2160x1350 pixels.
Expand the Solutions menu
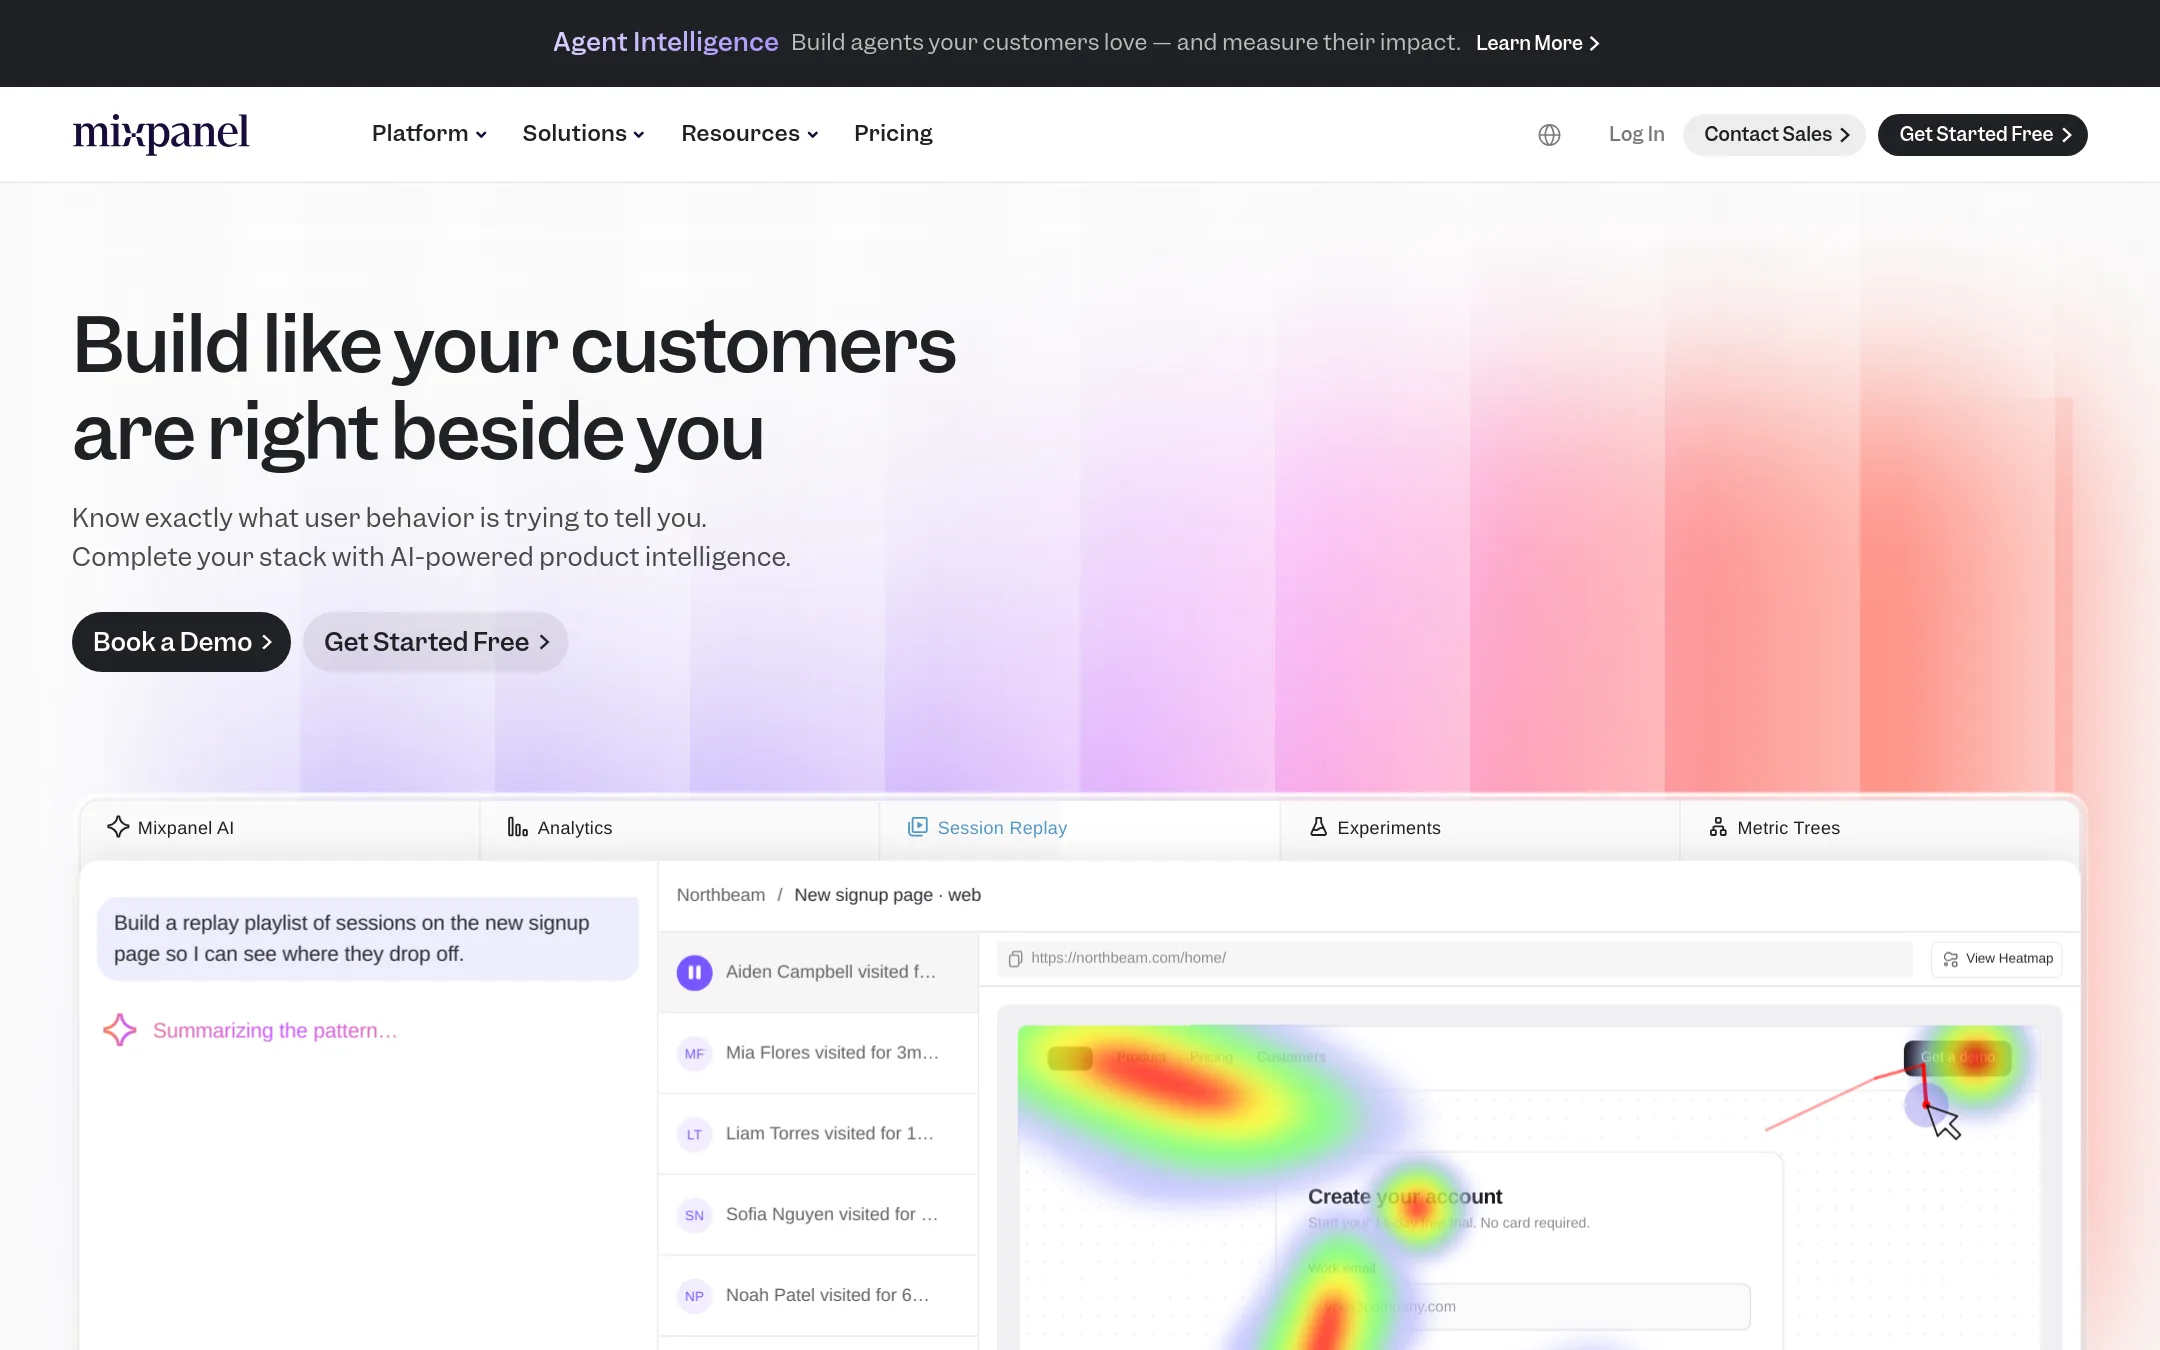pos(583,133)
